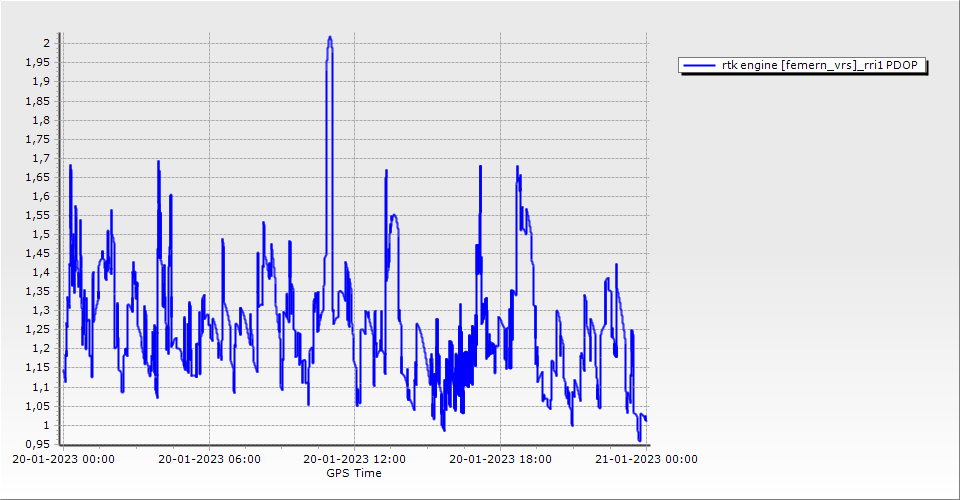Select the y-axis tick label 1,25
Viewport: 960px width, 500px height.
click(36, 329)
